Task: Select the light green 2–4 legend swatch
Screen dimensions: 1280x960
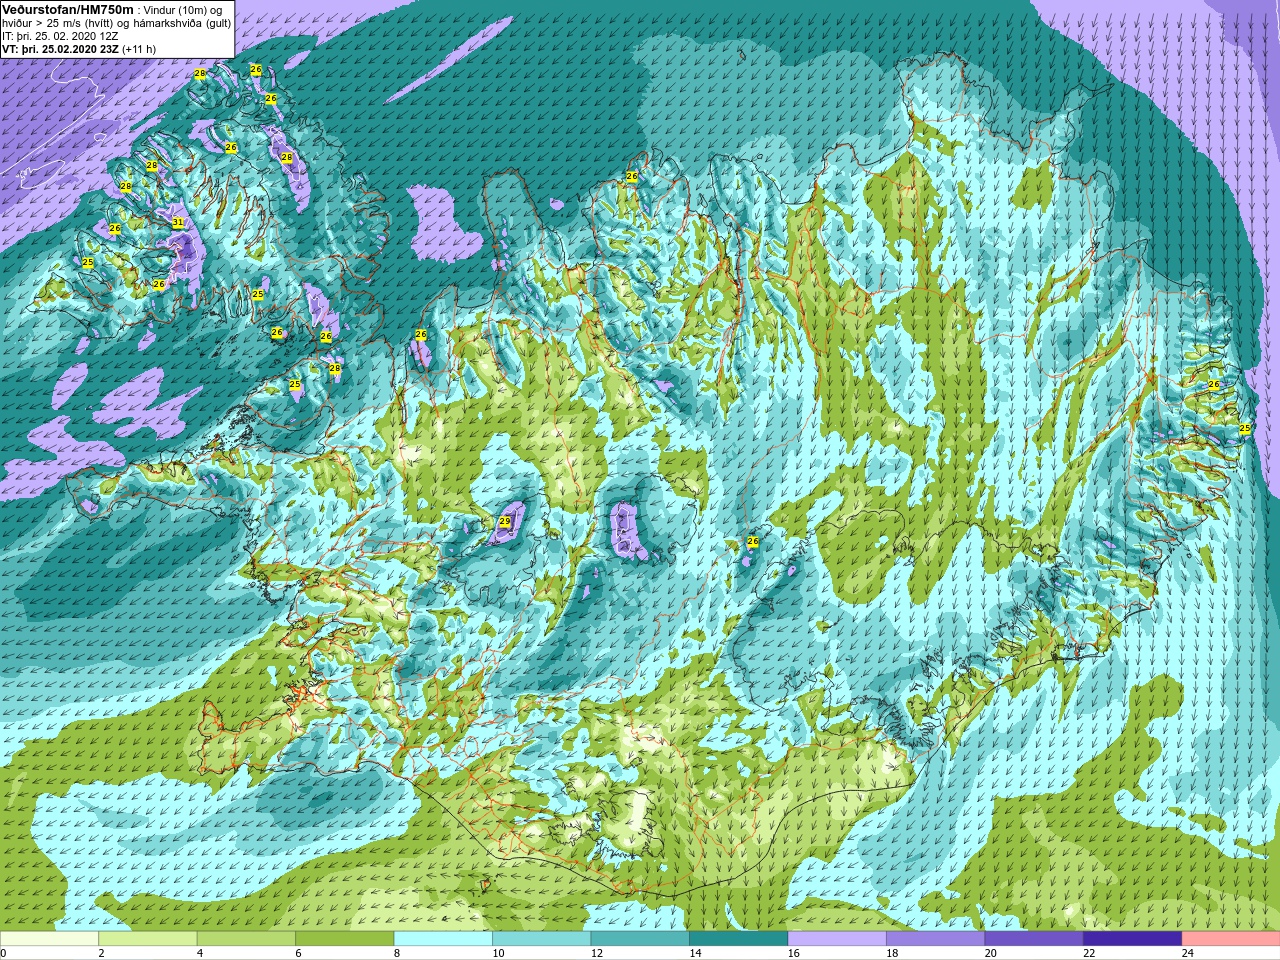Action: coord(148,939)
